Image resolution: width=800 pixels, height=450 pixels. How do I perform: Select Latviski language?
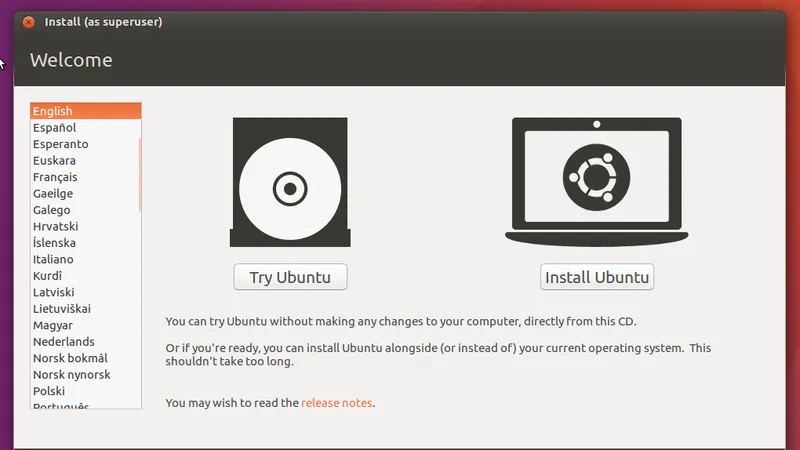coord(86,292)
